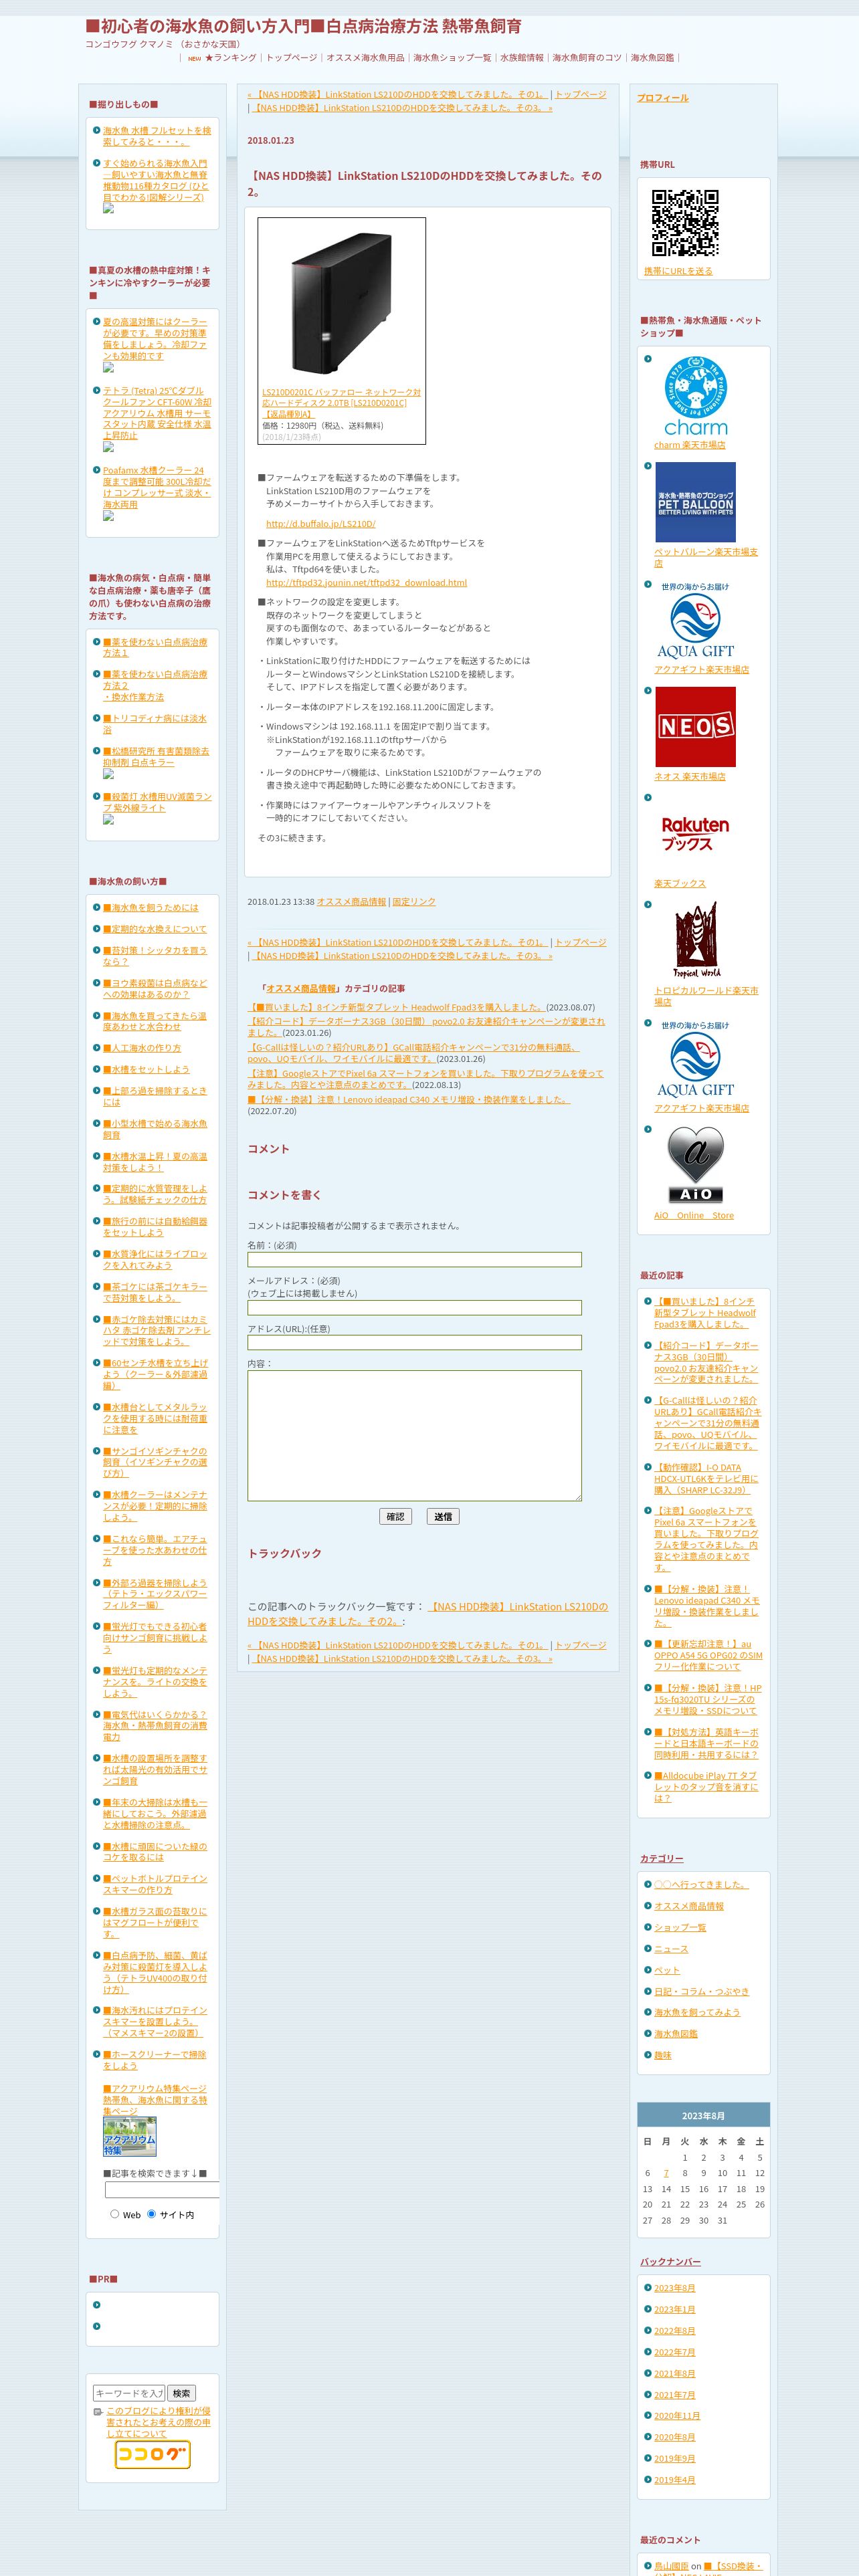Open the 楽天ブックス text link
Viewport: 859px width, 2576px height.
click(680, 883)
